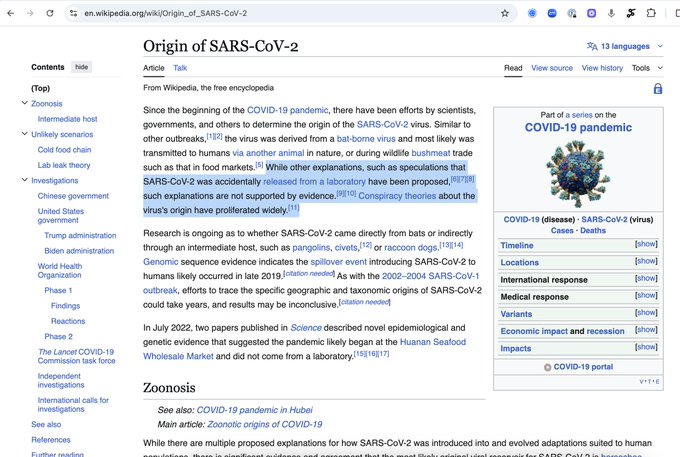Image resolution: width=680 pixels, height=457 pixels.
Task: Open the Science journal link
Action: coord(306,328)
